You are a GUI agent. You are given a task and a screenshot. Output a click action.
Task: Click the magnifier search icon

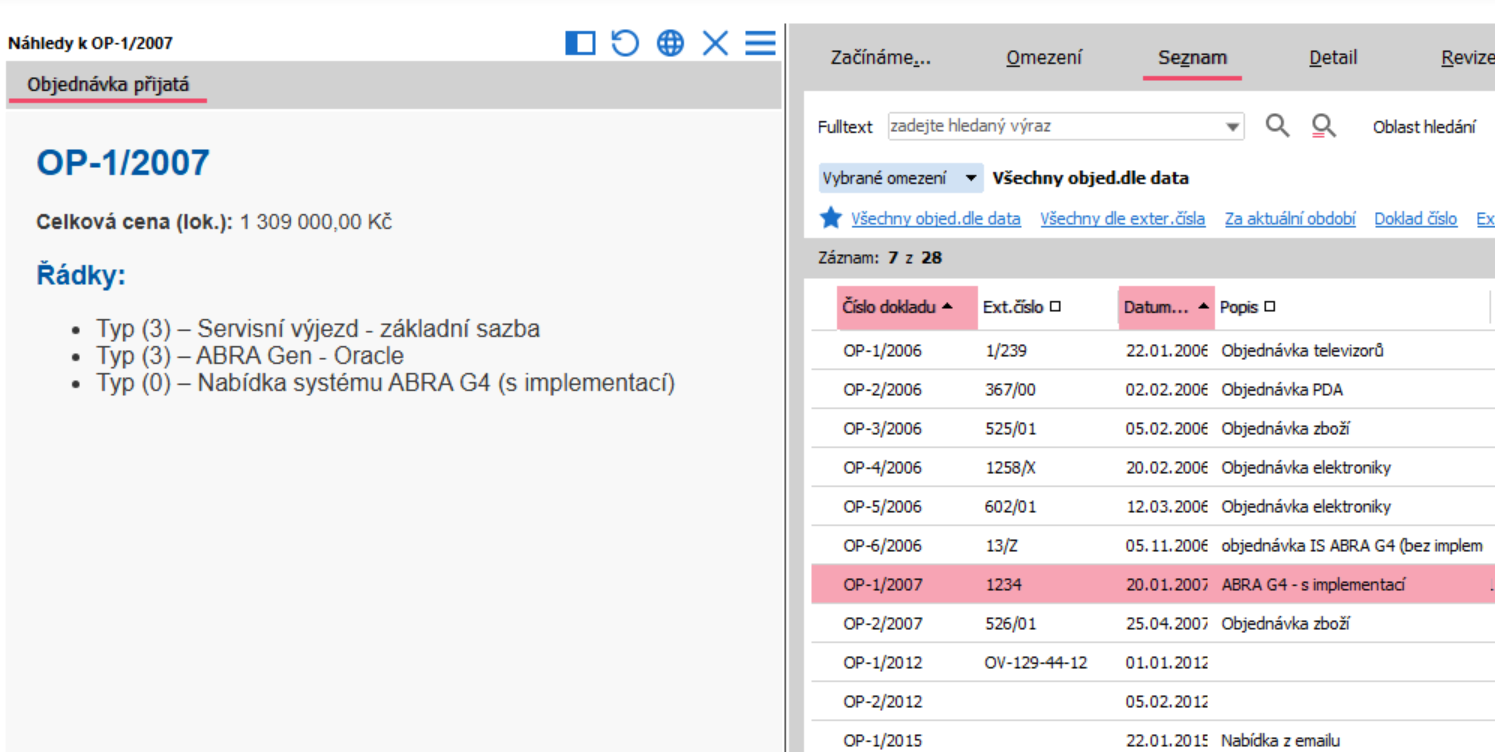pos(1277,126)
